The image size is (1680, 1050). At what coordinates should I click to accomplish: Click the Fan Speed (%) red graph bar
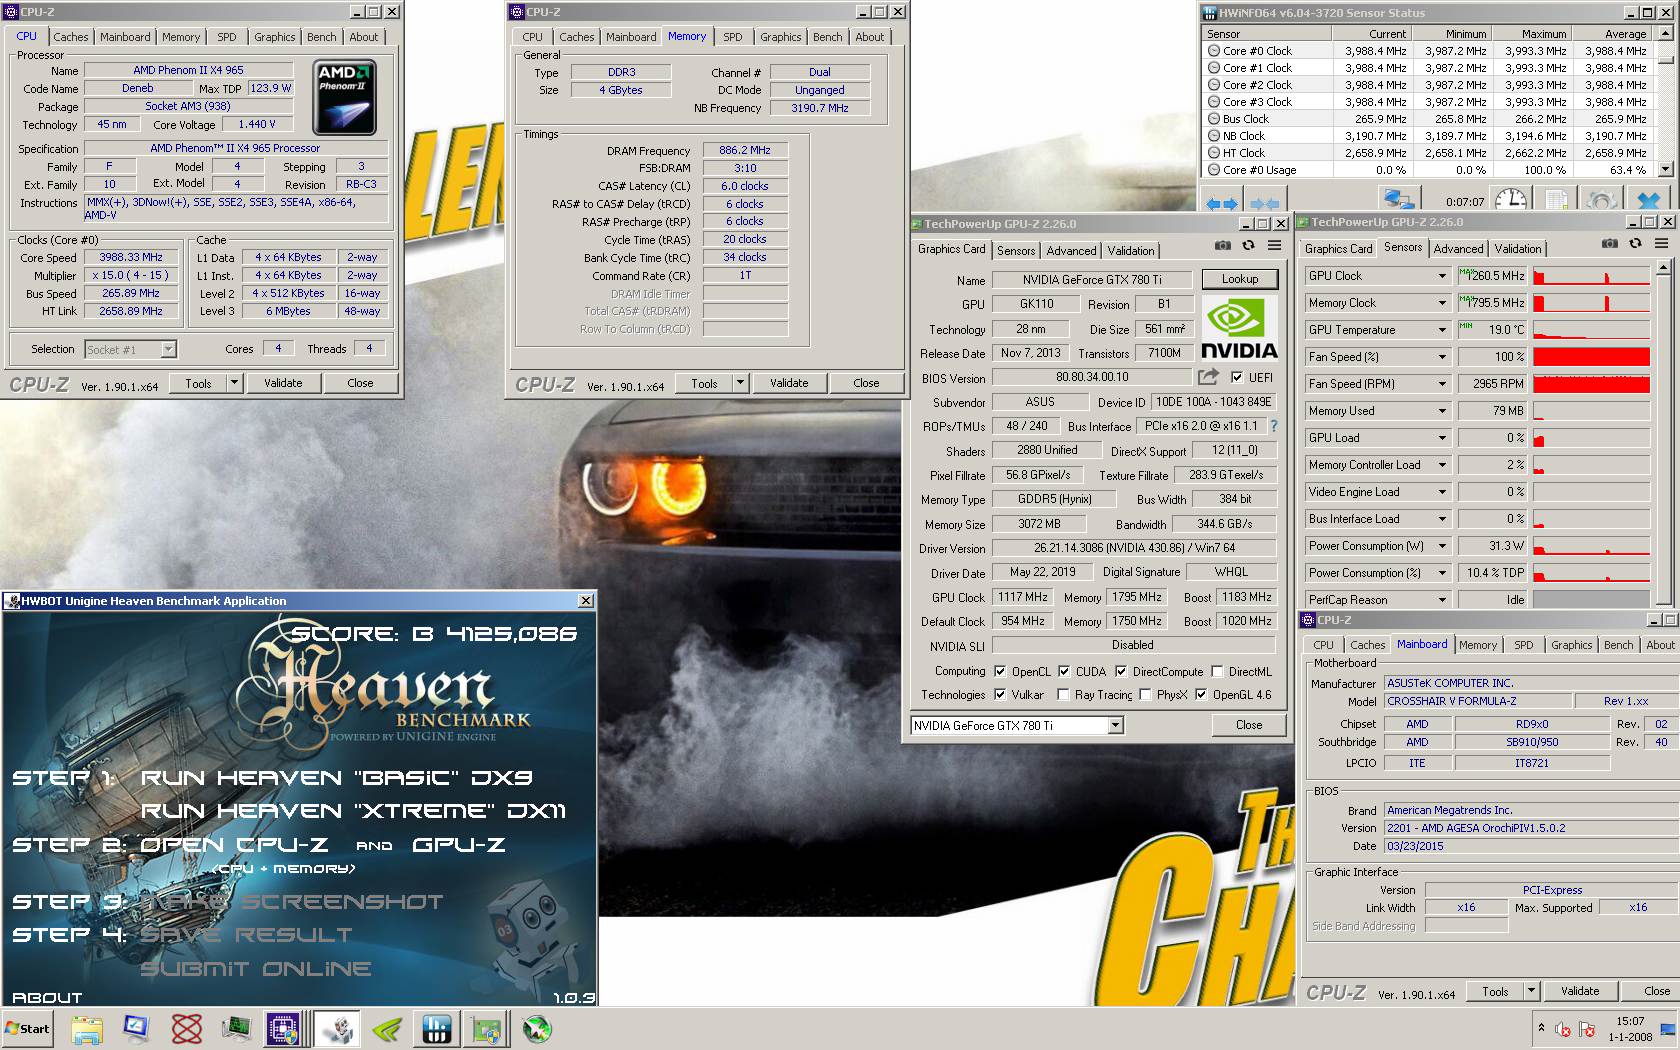[1591, 357]
